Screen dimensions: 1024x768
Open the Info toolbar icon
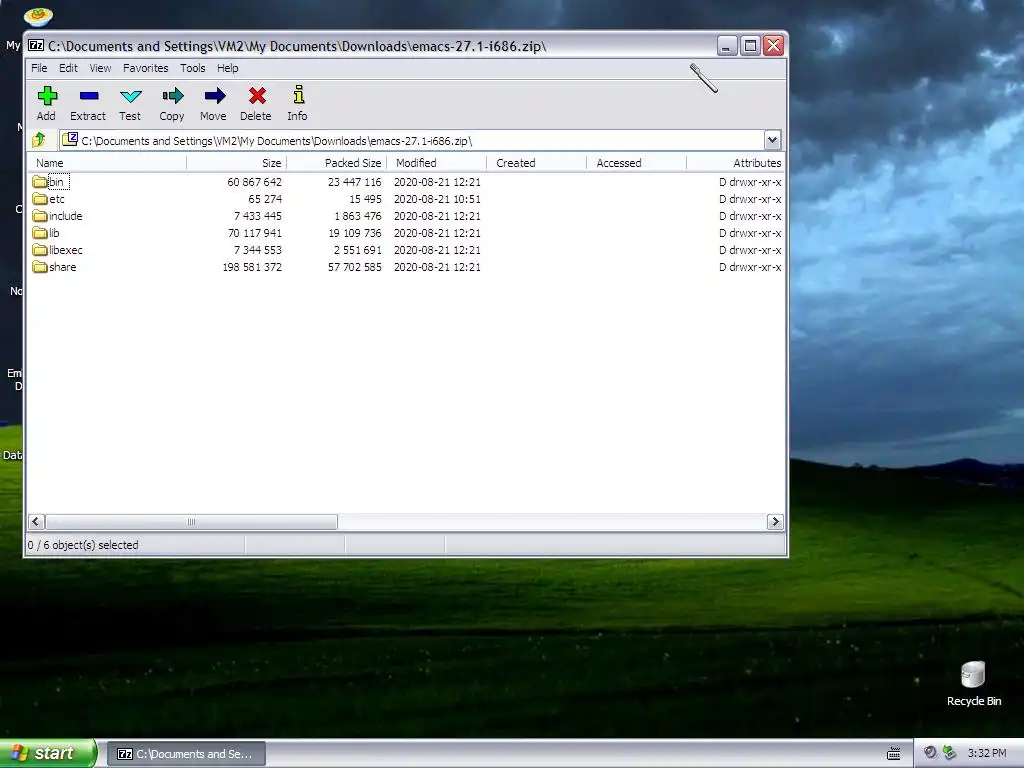click(x=298, y=95)
